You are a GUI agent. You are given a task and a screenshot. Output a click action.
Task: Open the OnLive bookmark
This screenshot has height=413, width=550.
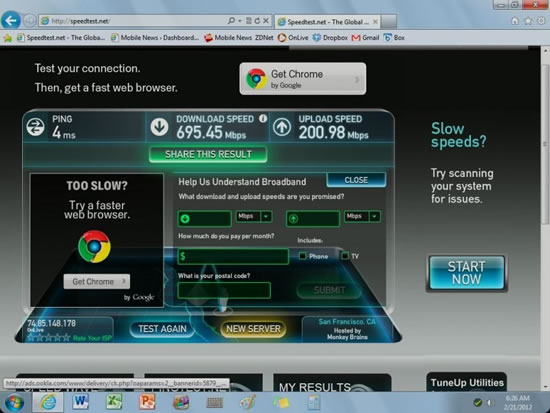[293, 38]
